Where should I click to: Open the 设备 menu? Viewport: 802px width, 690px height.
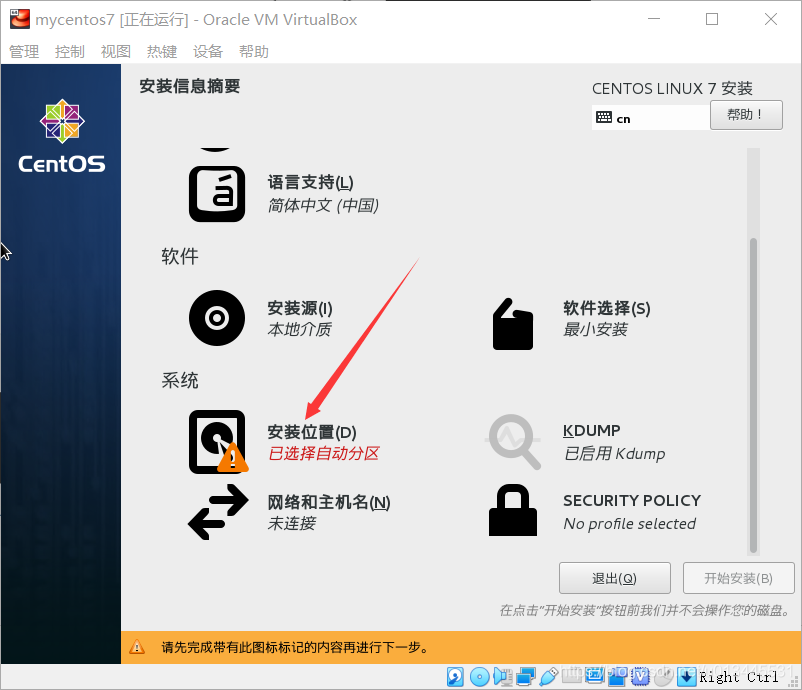[208, 51]
